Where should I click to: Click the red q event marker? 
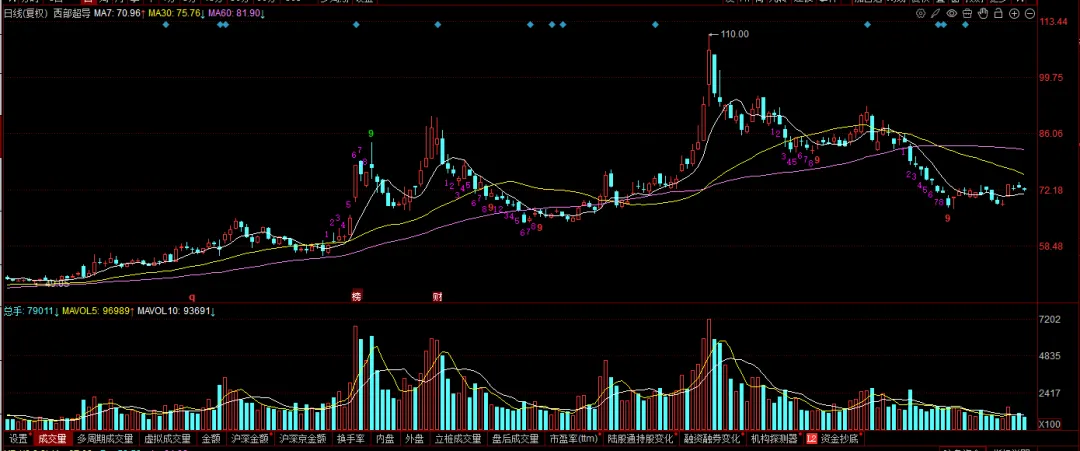click(193, 297)
